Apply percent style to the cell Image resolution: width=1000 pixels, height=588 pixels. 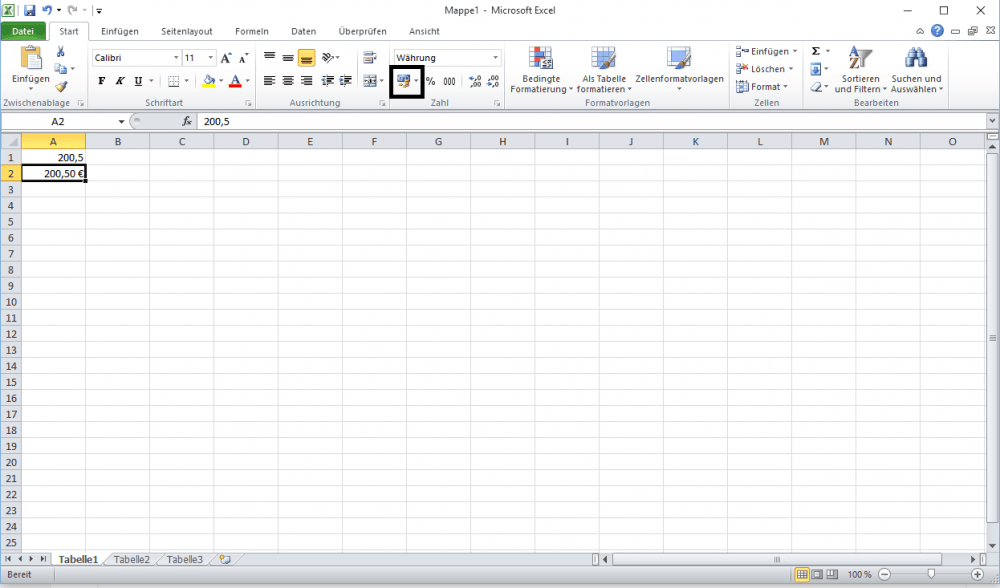point(430,81)
